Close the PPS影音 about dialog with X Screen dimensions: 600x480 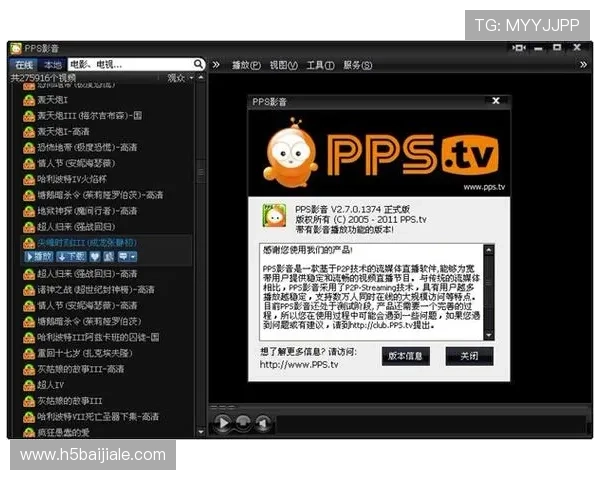[496, 101]
